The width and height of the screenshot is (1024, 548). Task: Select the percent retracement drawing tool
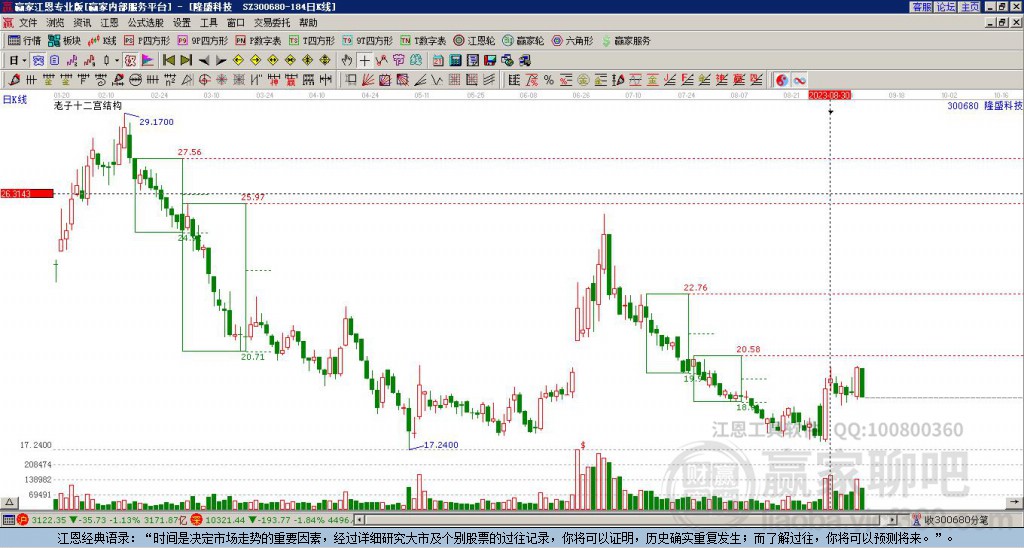pyautogui.click(x=549, y=80)
